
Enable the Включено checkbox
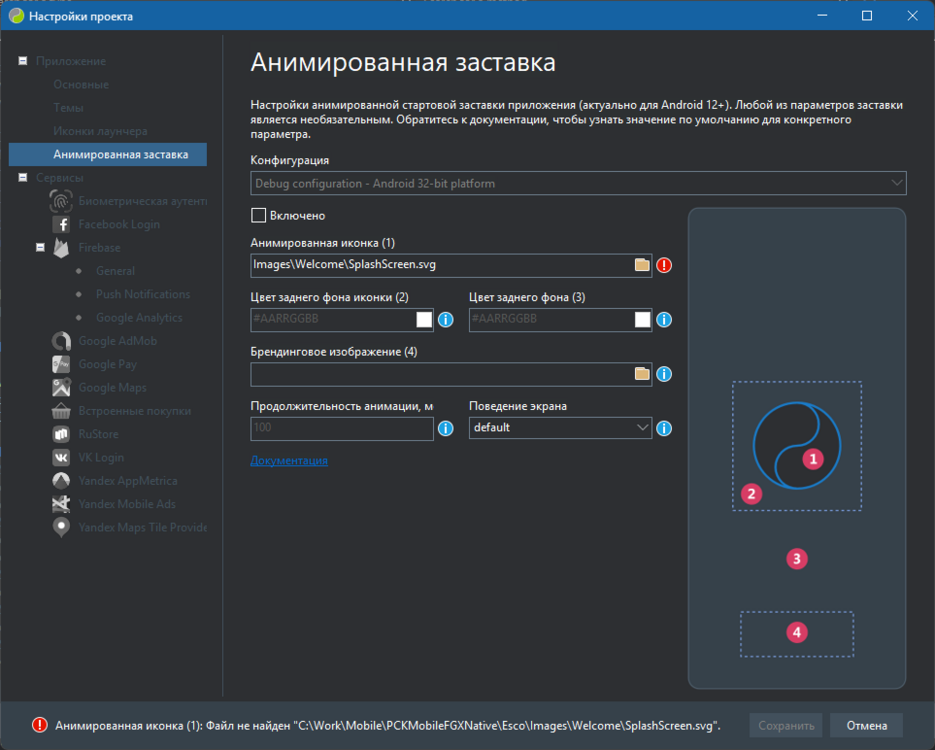258,215
